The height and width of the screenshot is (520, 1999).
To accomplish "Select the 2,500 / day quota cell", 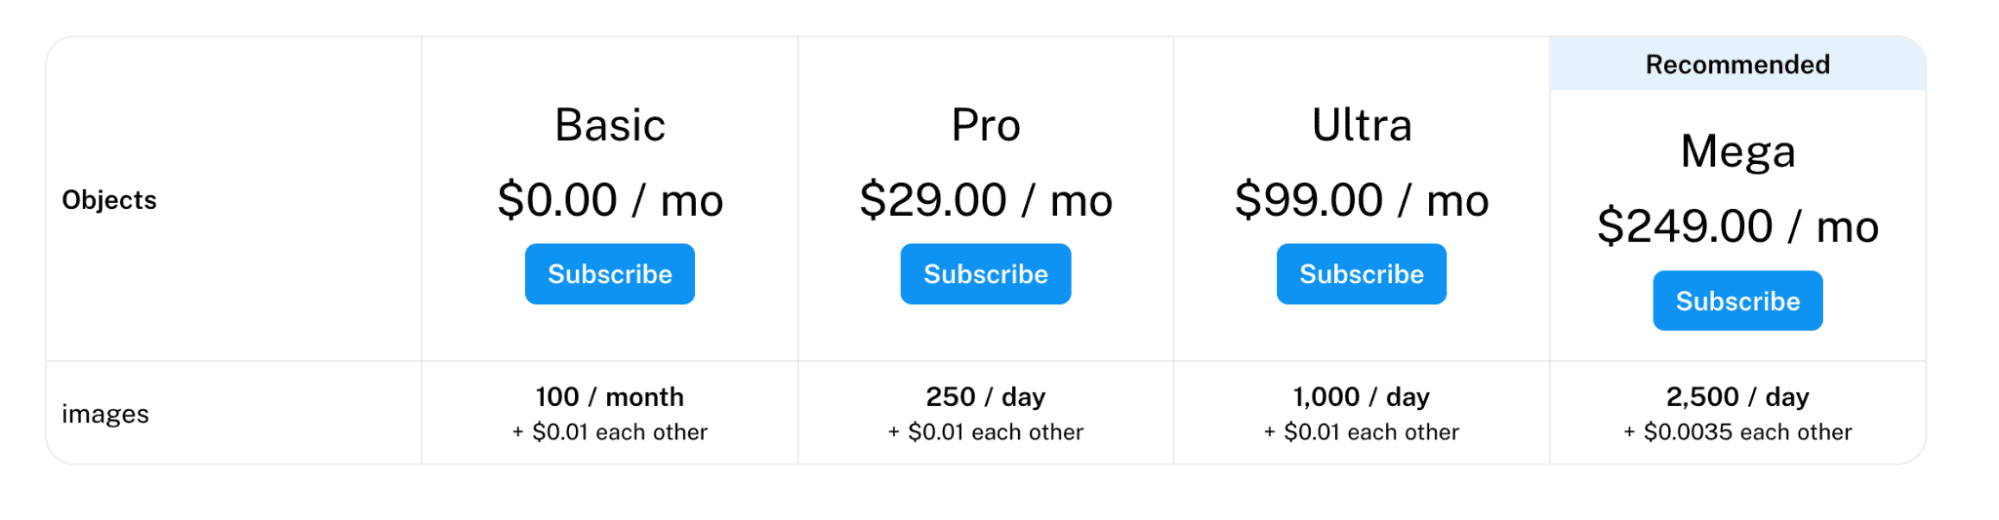I will 1738,413.
